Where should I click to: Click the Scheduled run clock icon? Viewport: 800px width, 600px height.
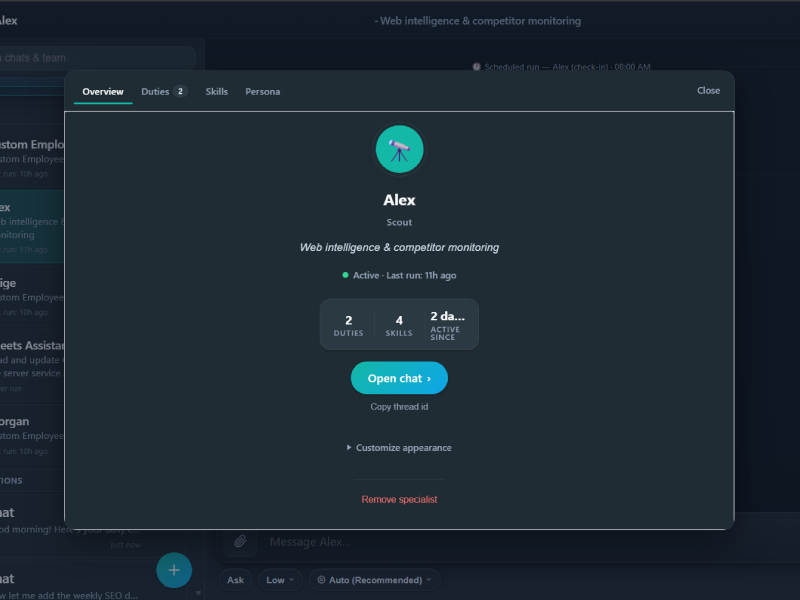(x=477, y=67)
